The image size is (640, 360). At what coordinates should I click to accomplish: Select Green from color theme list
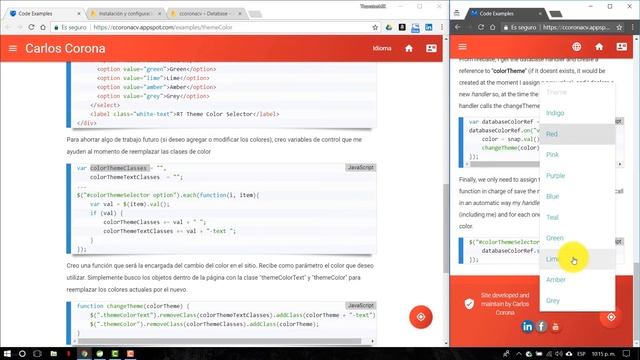577,238
